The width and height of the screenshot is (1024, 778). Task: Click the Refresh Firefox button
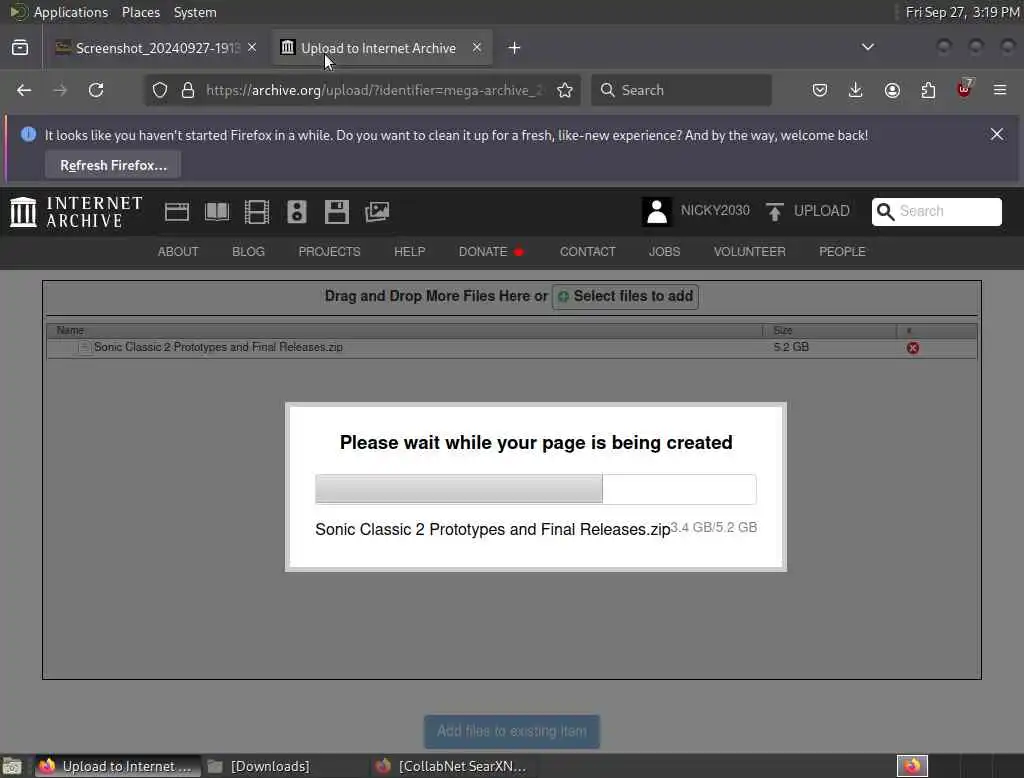pos(113,165)
